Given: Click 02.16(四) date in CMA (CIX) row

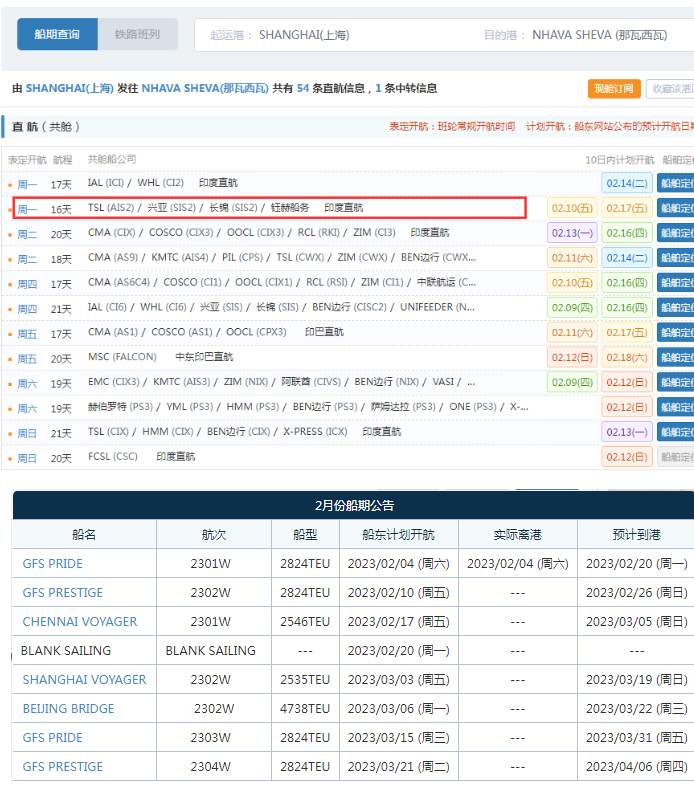Looking at the screenshot, I should 627,233.
